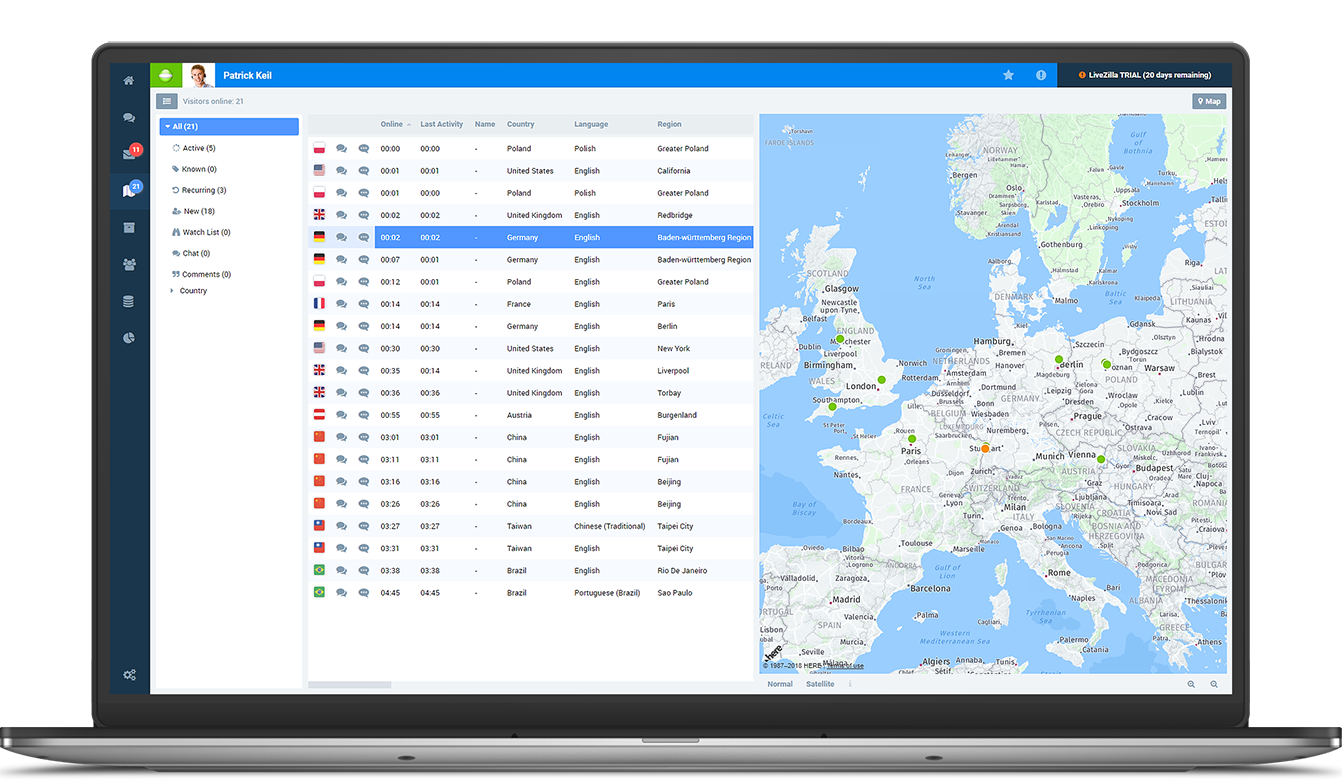Screen dimensions: 1342x781
Task: Click Austria flag in Burgenland row
Action: [x=319, y=415]
